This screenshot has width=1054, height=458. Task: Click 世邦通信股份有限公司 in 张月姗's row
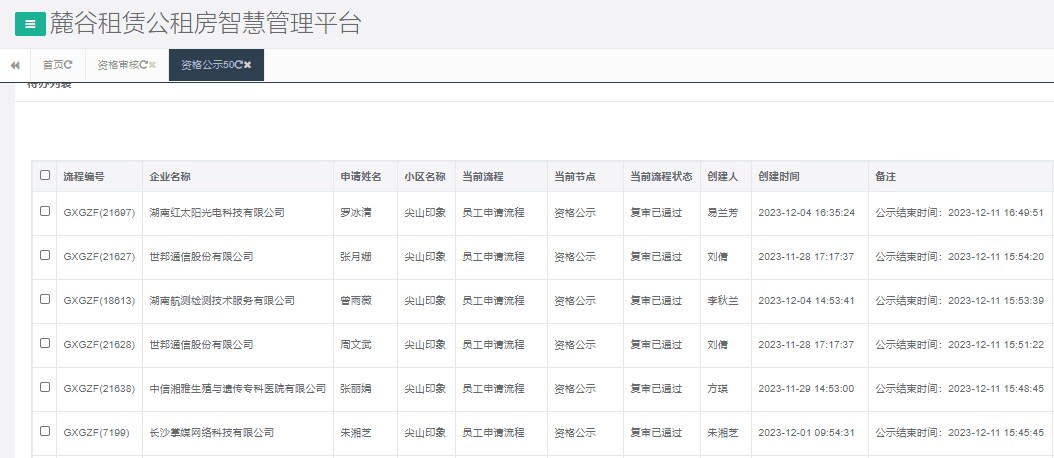click(x=201, y=257)
